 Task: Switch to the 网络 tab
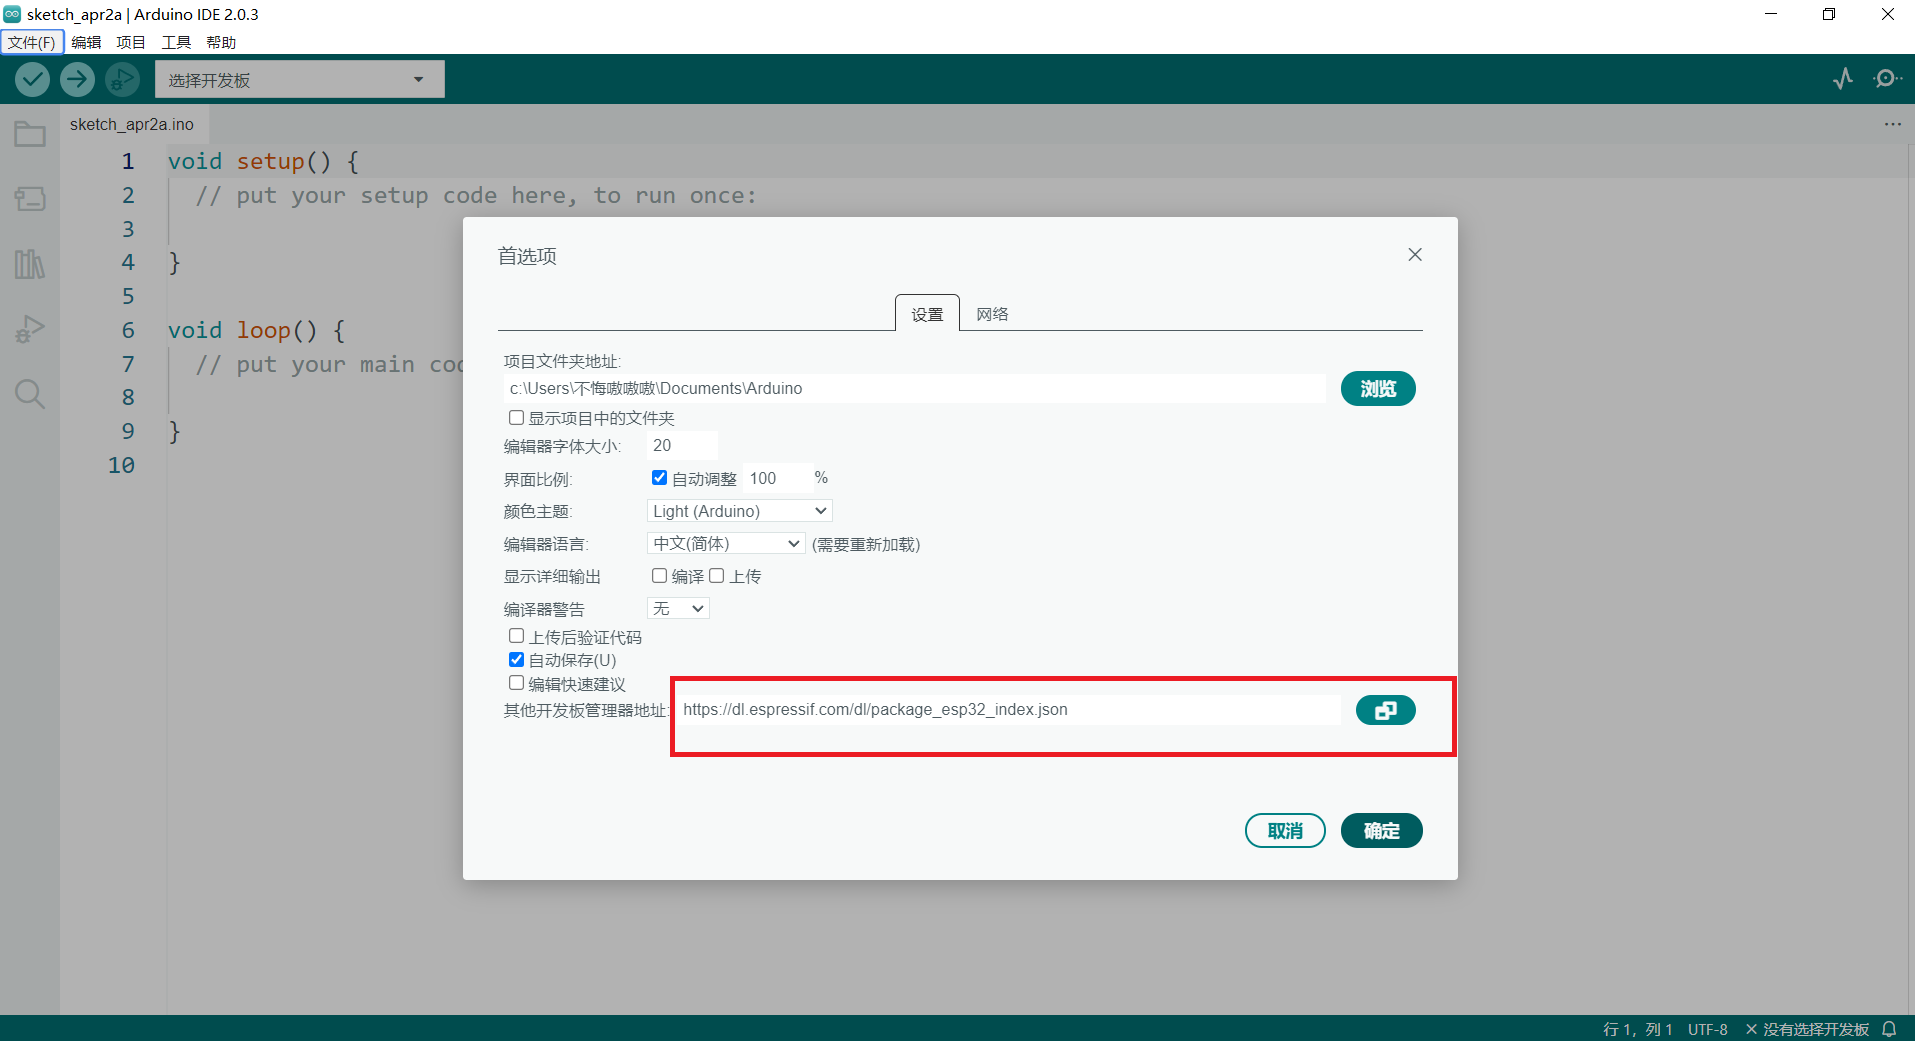(x=992, y=314)
